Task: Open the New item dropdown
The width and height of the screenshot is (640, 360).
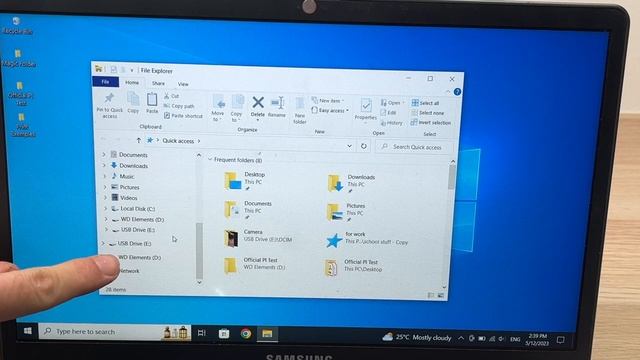Action: [x=328, y=100]
